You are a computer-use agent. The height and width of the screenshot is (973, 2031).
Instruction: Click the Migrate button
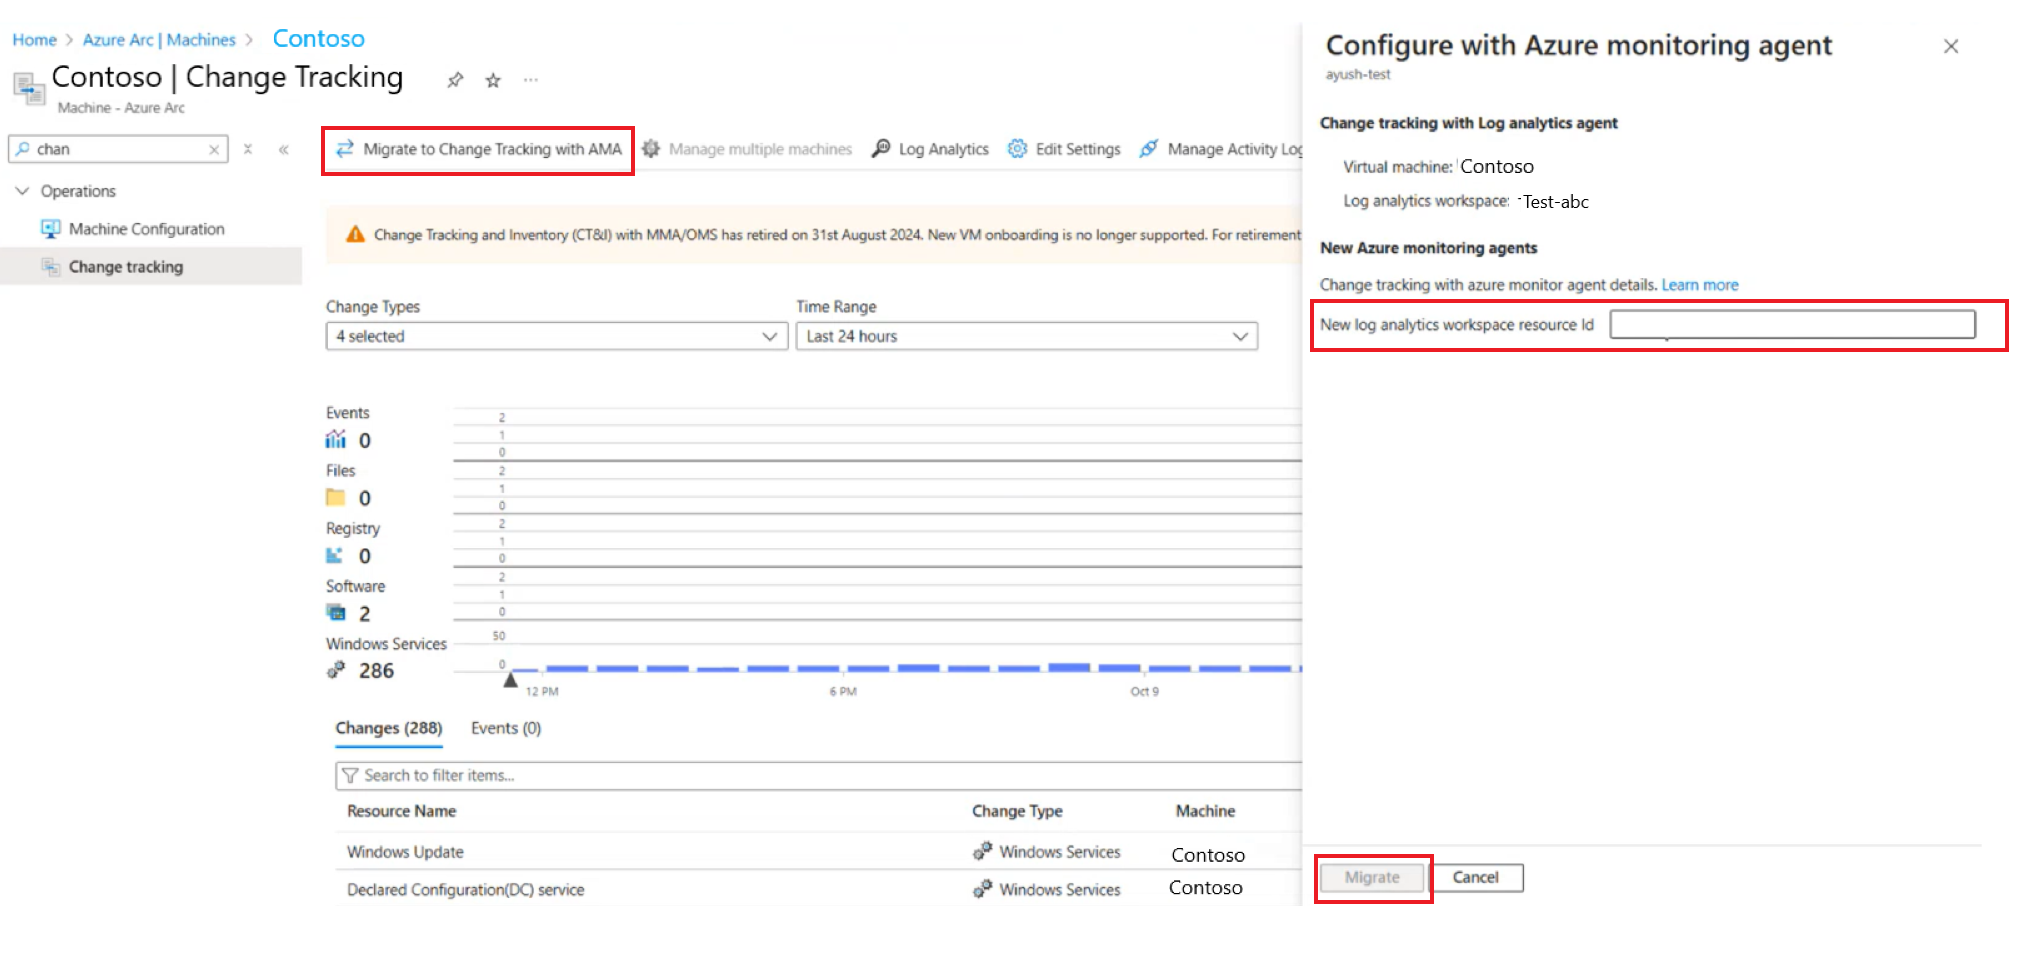point(1372,878)
